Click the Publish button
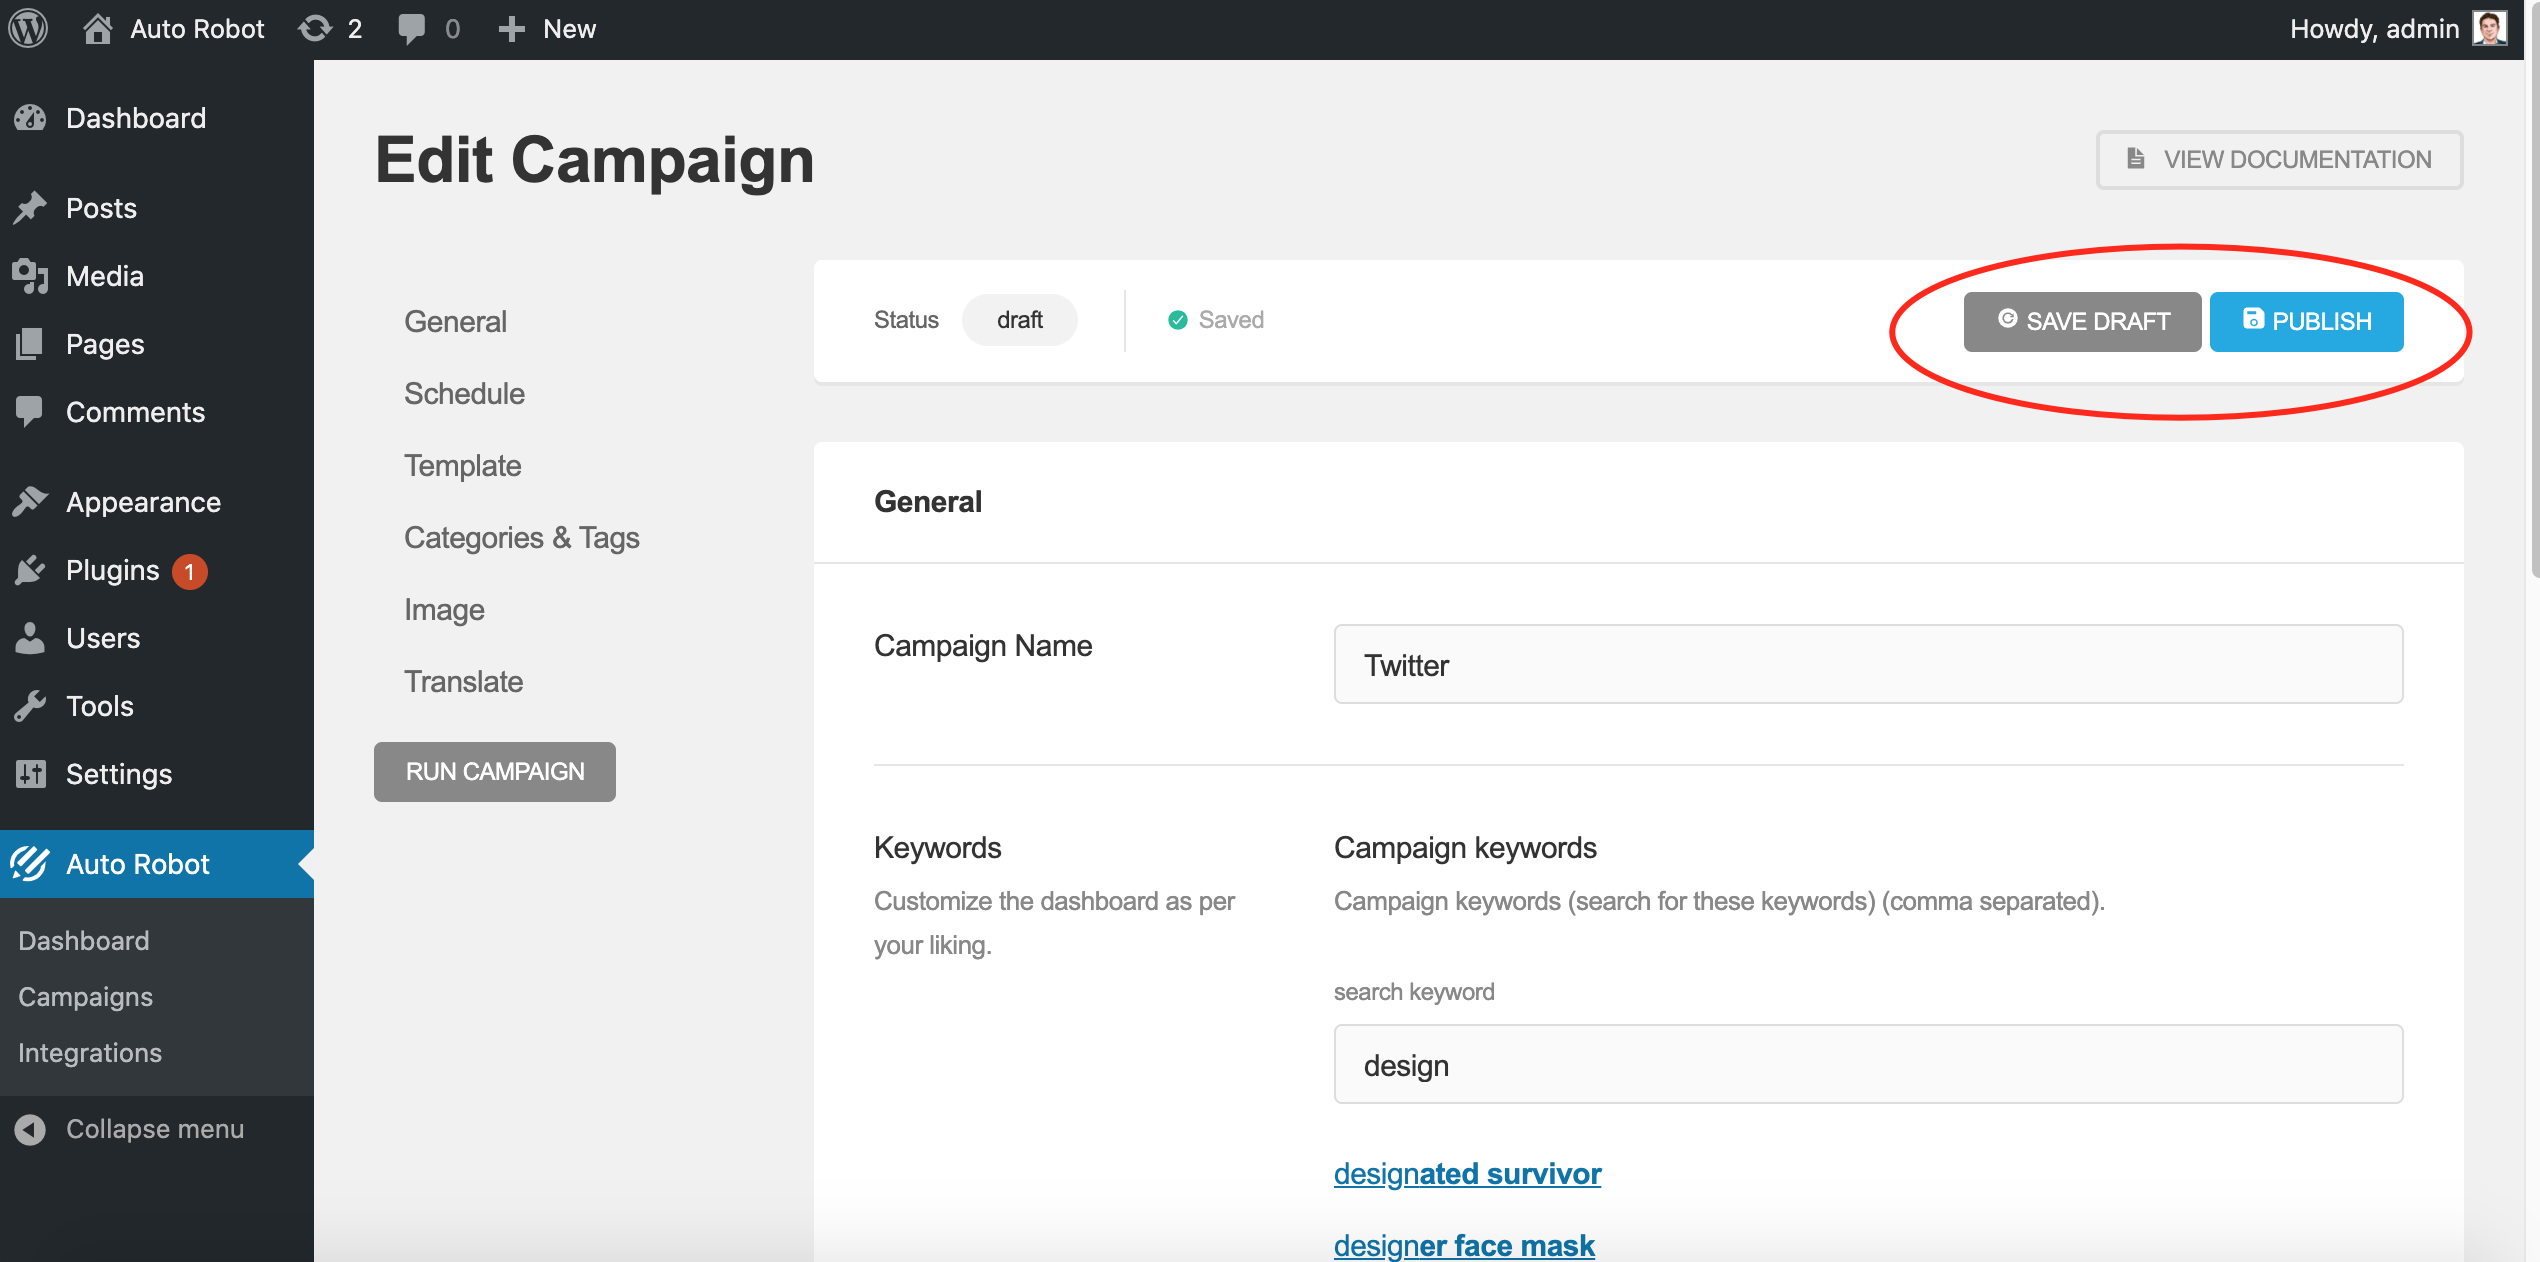The height and width of the screenshot is (1262, 2540). 2306,321
